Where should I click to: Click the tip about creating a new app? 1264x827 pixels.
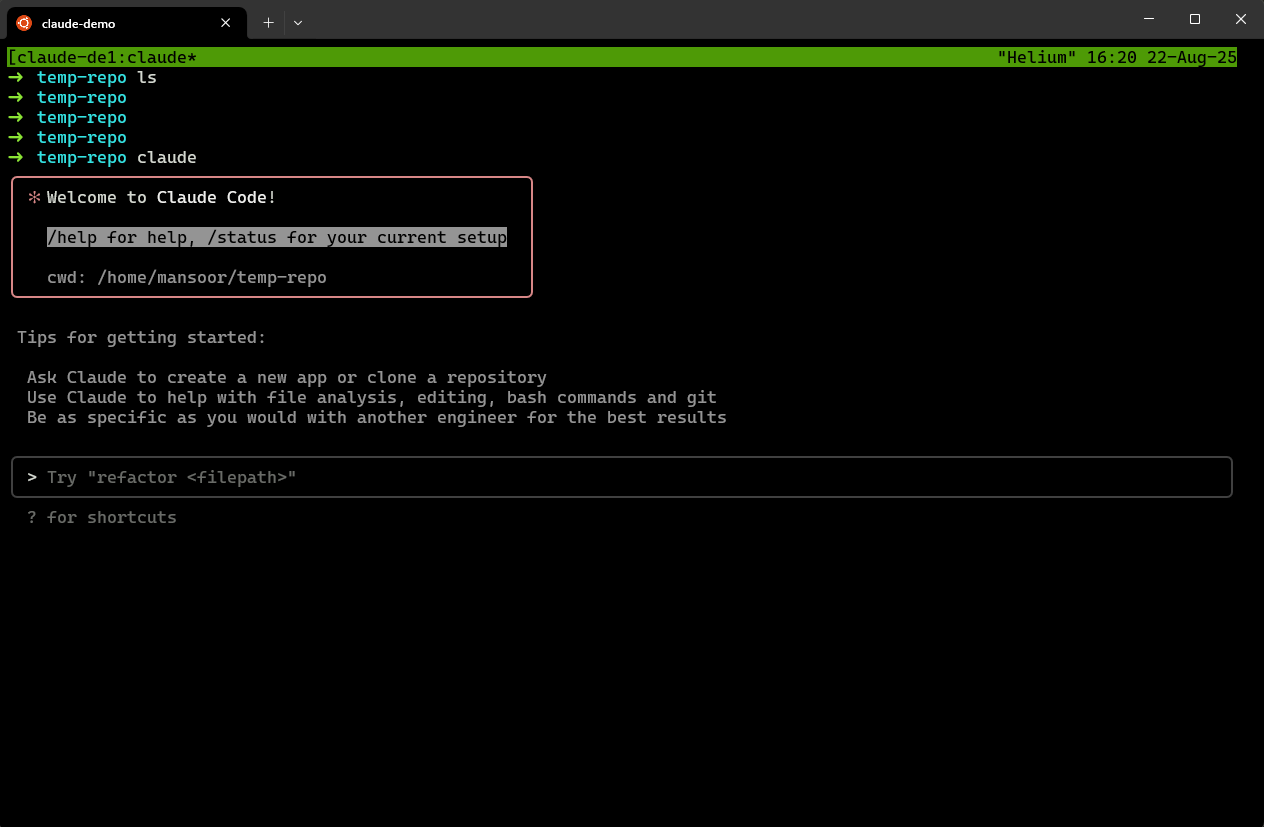click(x=287, y=378)
